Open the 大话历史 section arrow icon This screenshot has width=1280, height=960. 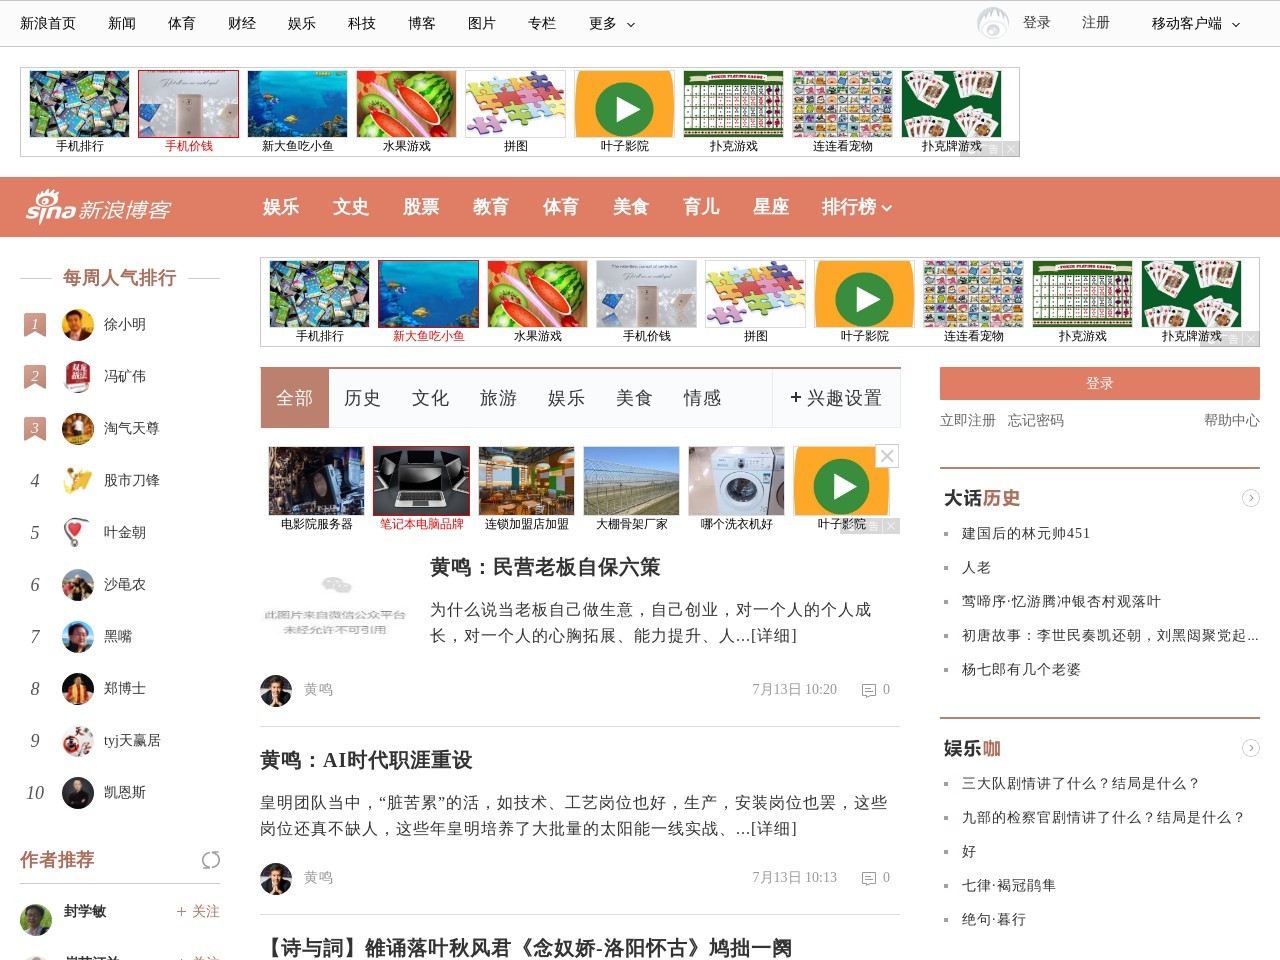point(1251,498)
